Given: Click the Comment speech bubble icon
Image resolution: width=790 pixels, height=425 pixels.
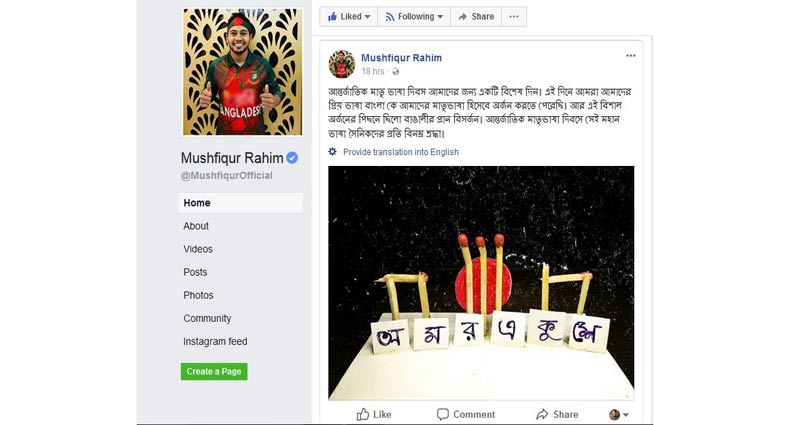Looking at the screenshot, I should (442, 414).
